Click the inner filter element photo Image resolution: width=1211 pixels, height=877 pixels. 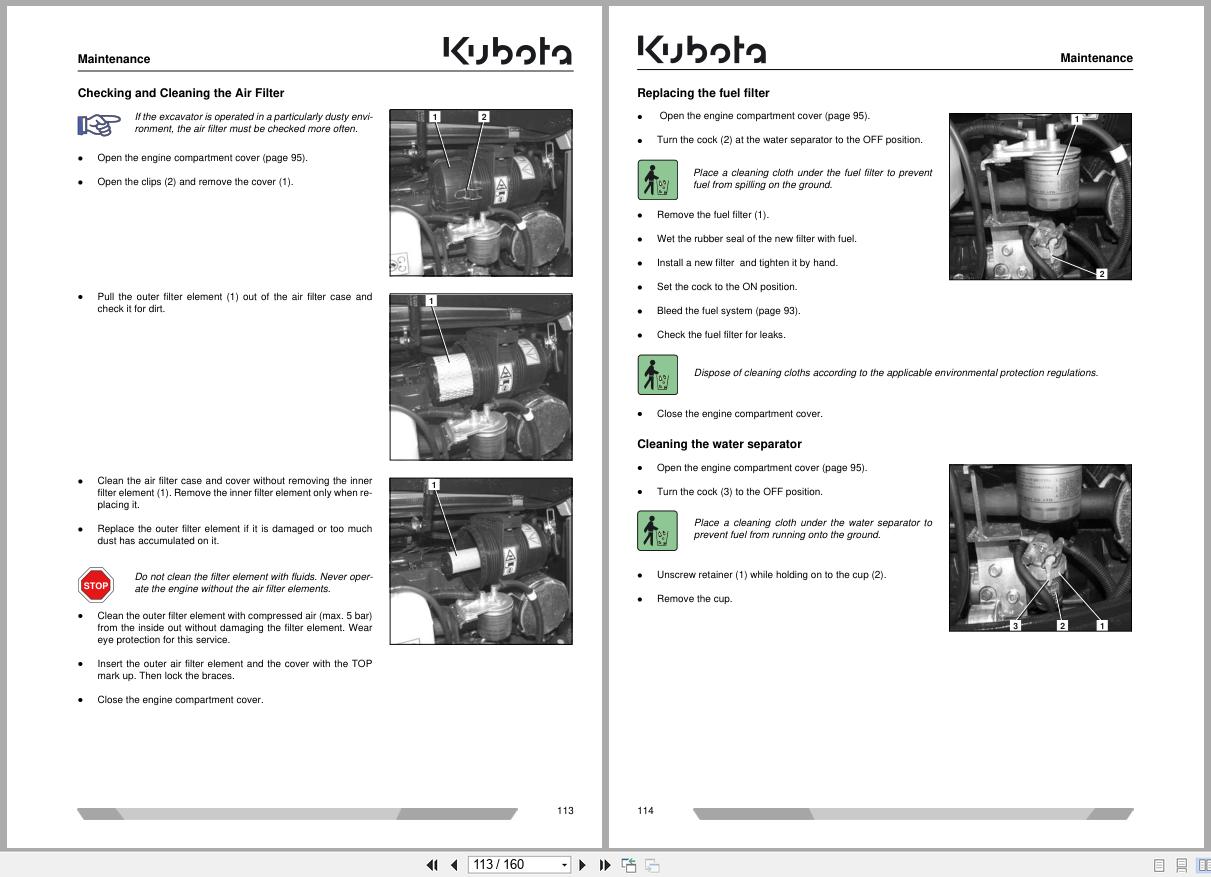(481, 561)
